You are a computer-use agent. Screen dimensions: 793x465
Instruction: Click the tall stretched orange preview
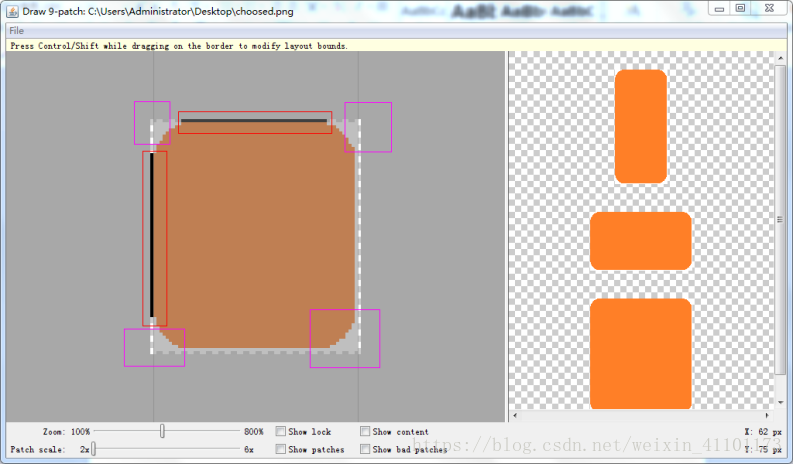(x=640, y=126)
